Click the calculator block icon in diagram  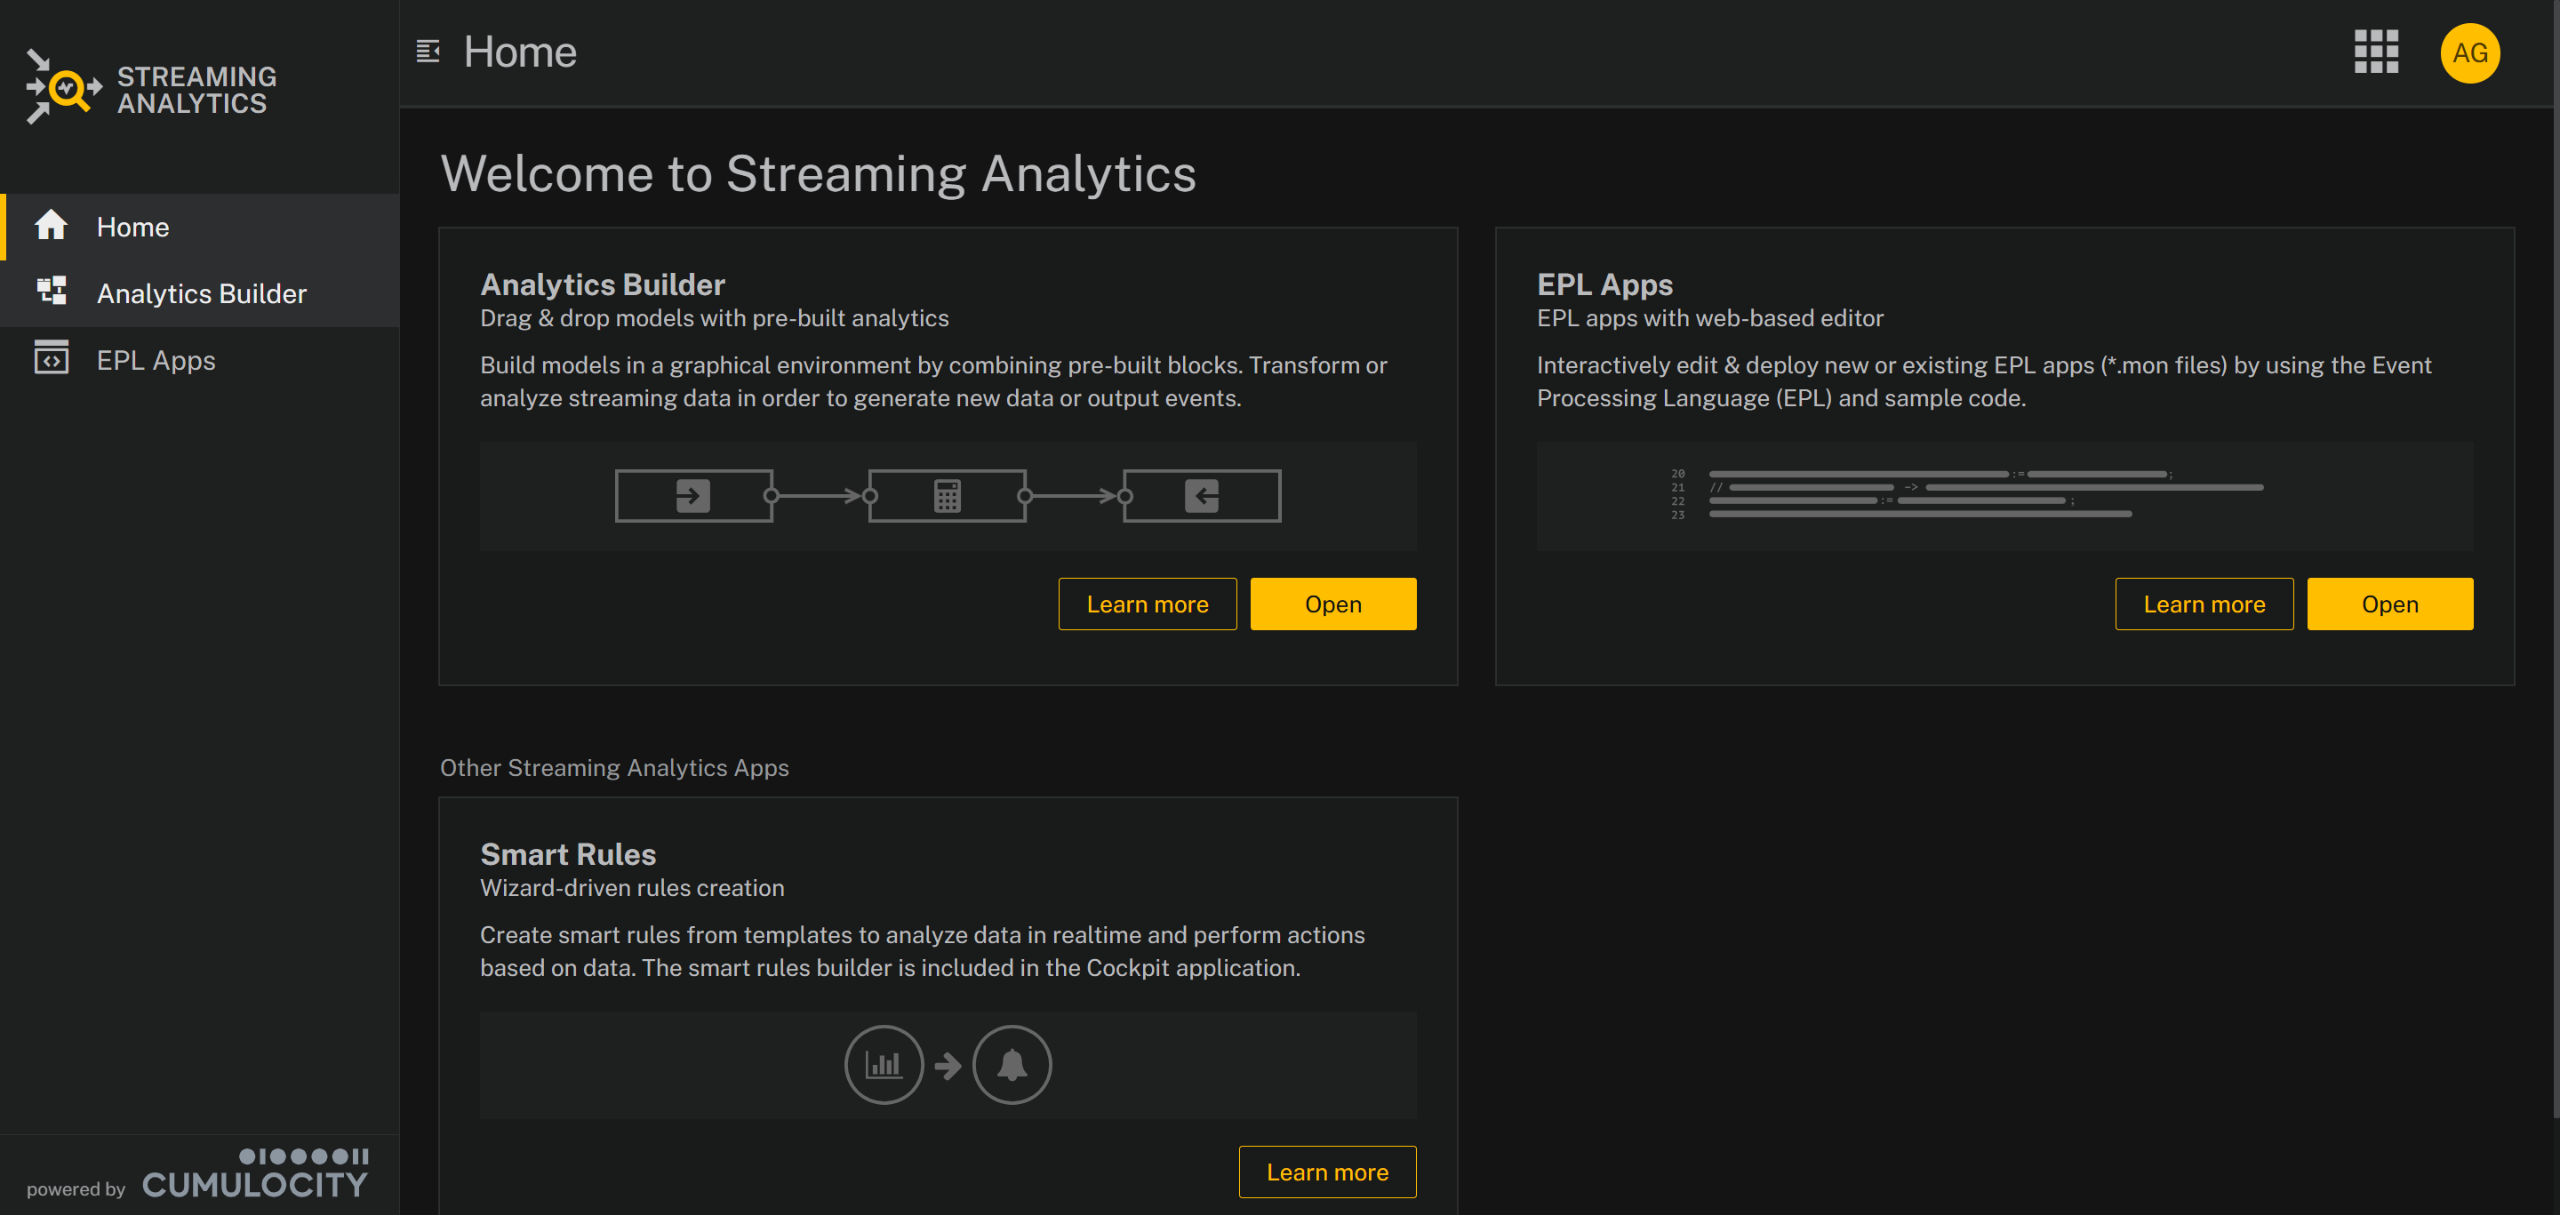point(947,495)
